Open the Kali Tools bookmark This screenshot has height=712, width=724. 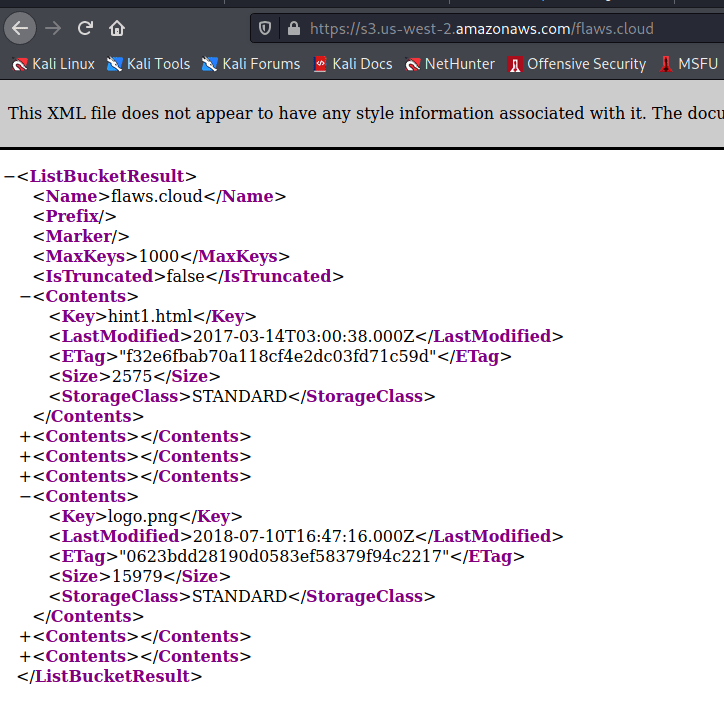point(148,64)
